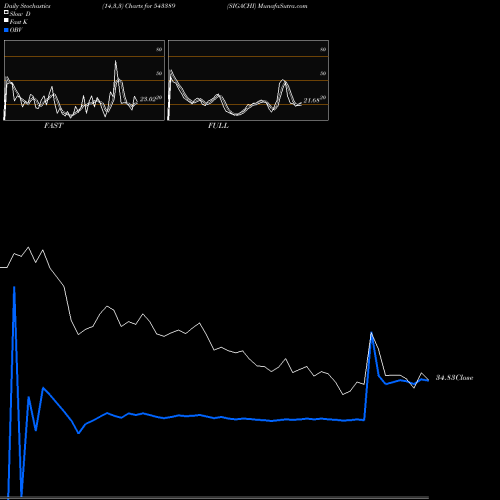Select the 'OBV' legend label
The image size is (500, 500).
coord(16,30)
